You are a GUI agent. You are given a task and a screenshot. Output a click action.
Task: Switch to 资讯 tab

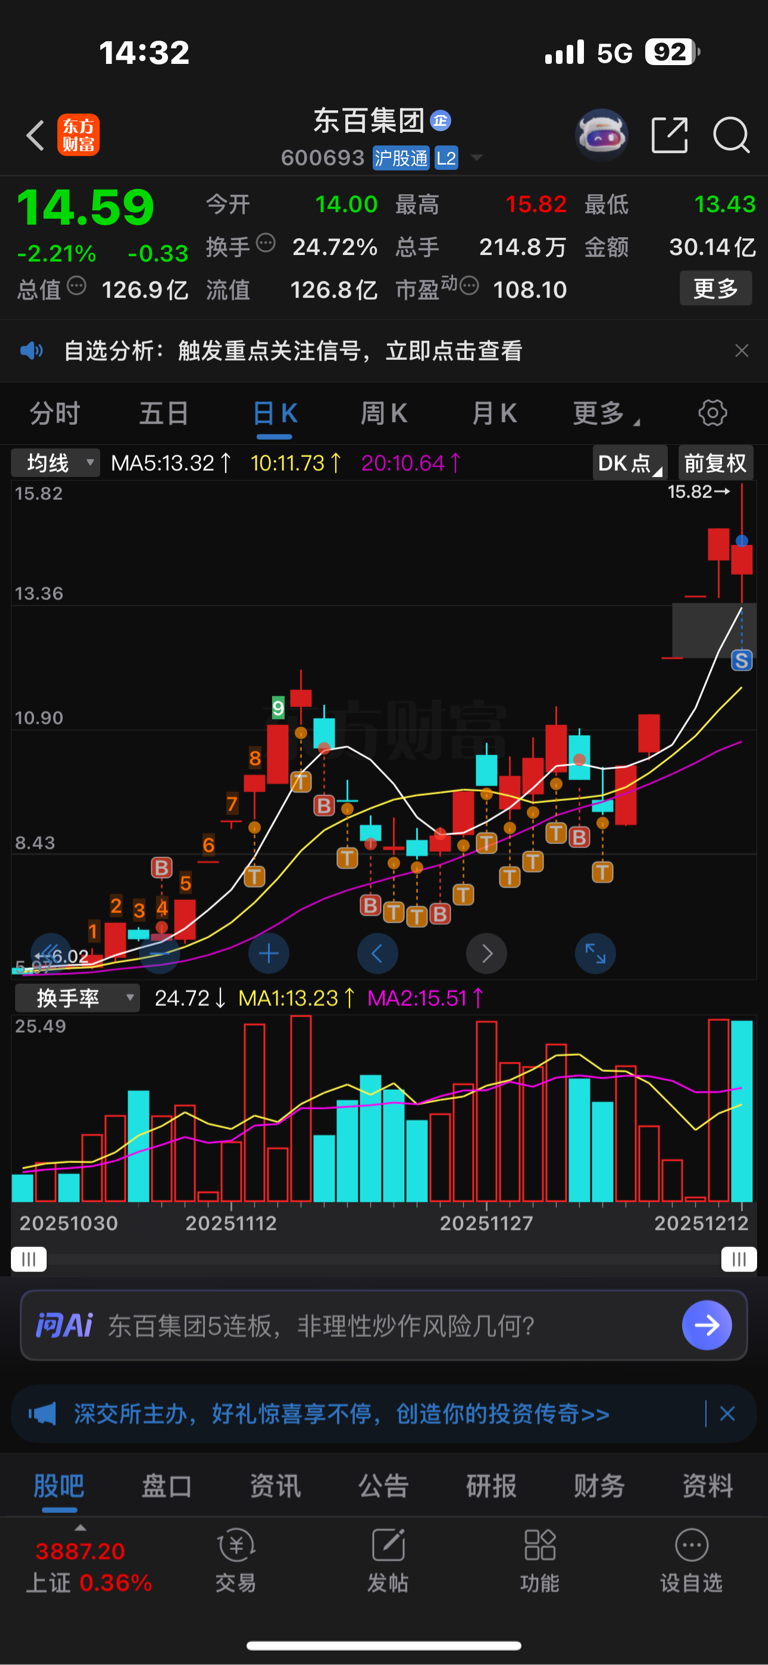275,1486
